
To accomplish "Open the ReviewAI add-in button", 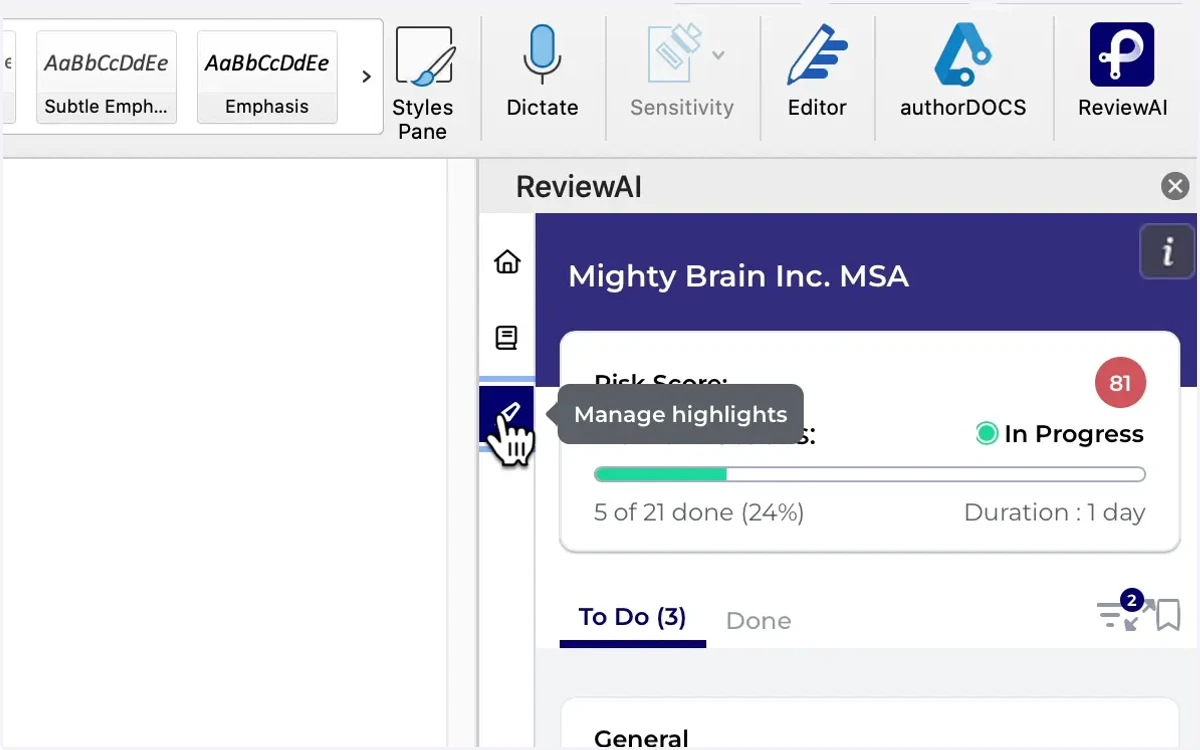I will point(1122,72).
